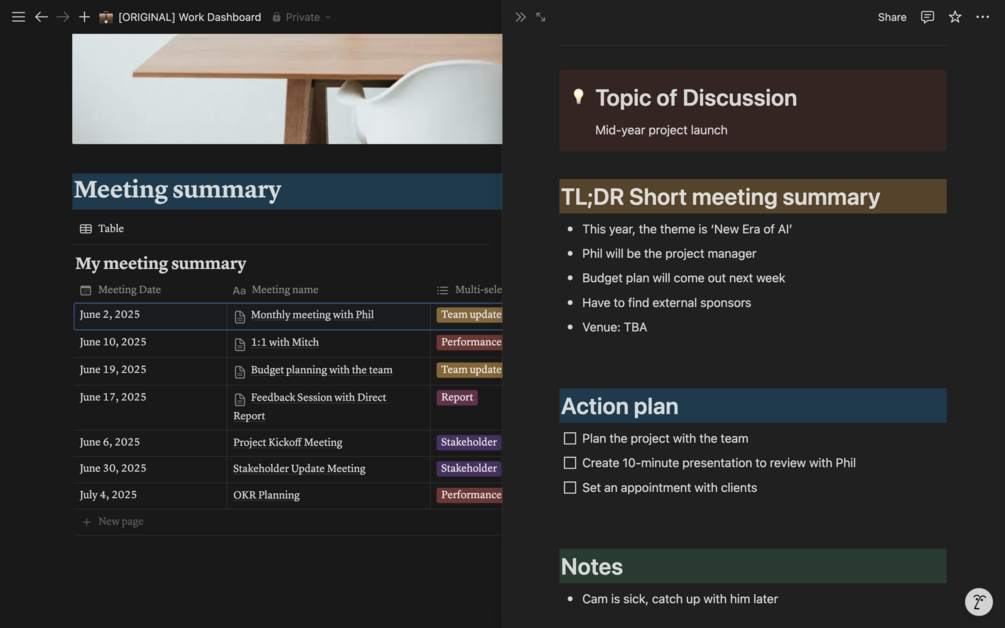
Task: Check 'Plan the project with the team'
Action: click(570, 439)
